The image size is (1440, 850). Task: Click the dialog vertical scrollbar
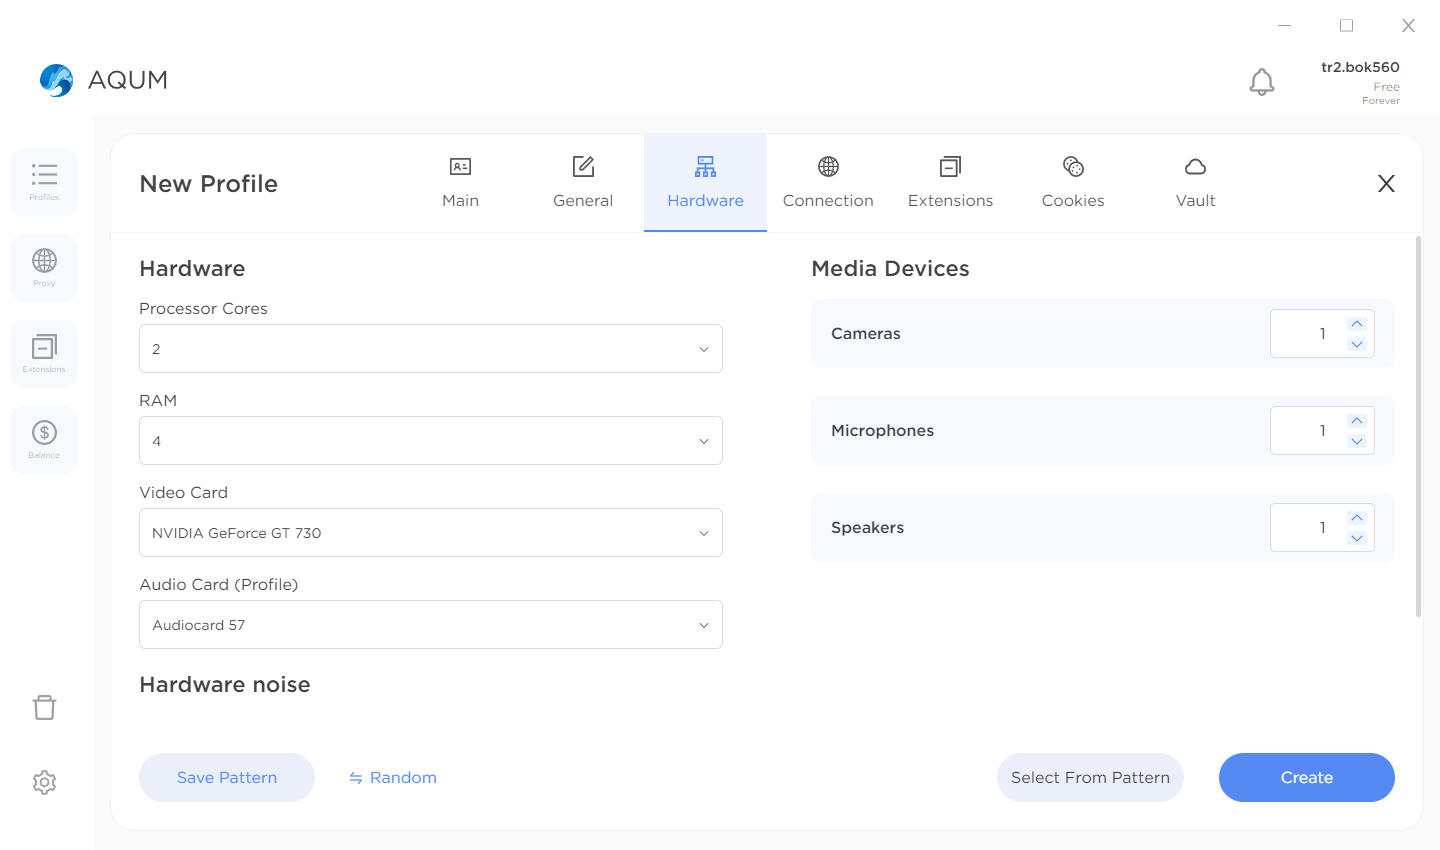point(1418,426)
